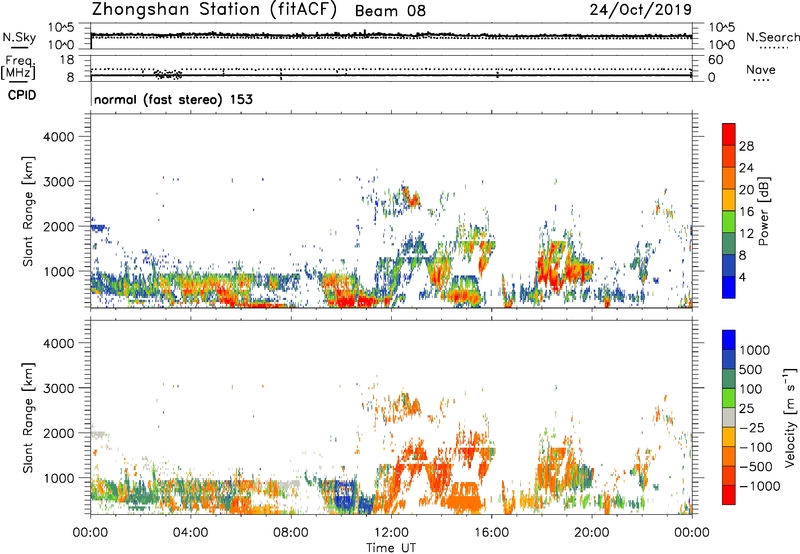Click the "18" frequency axis tick label
Screen dimensions: 800x554
[x=67, y=60]
